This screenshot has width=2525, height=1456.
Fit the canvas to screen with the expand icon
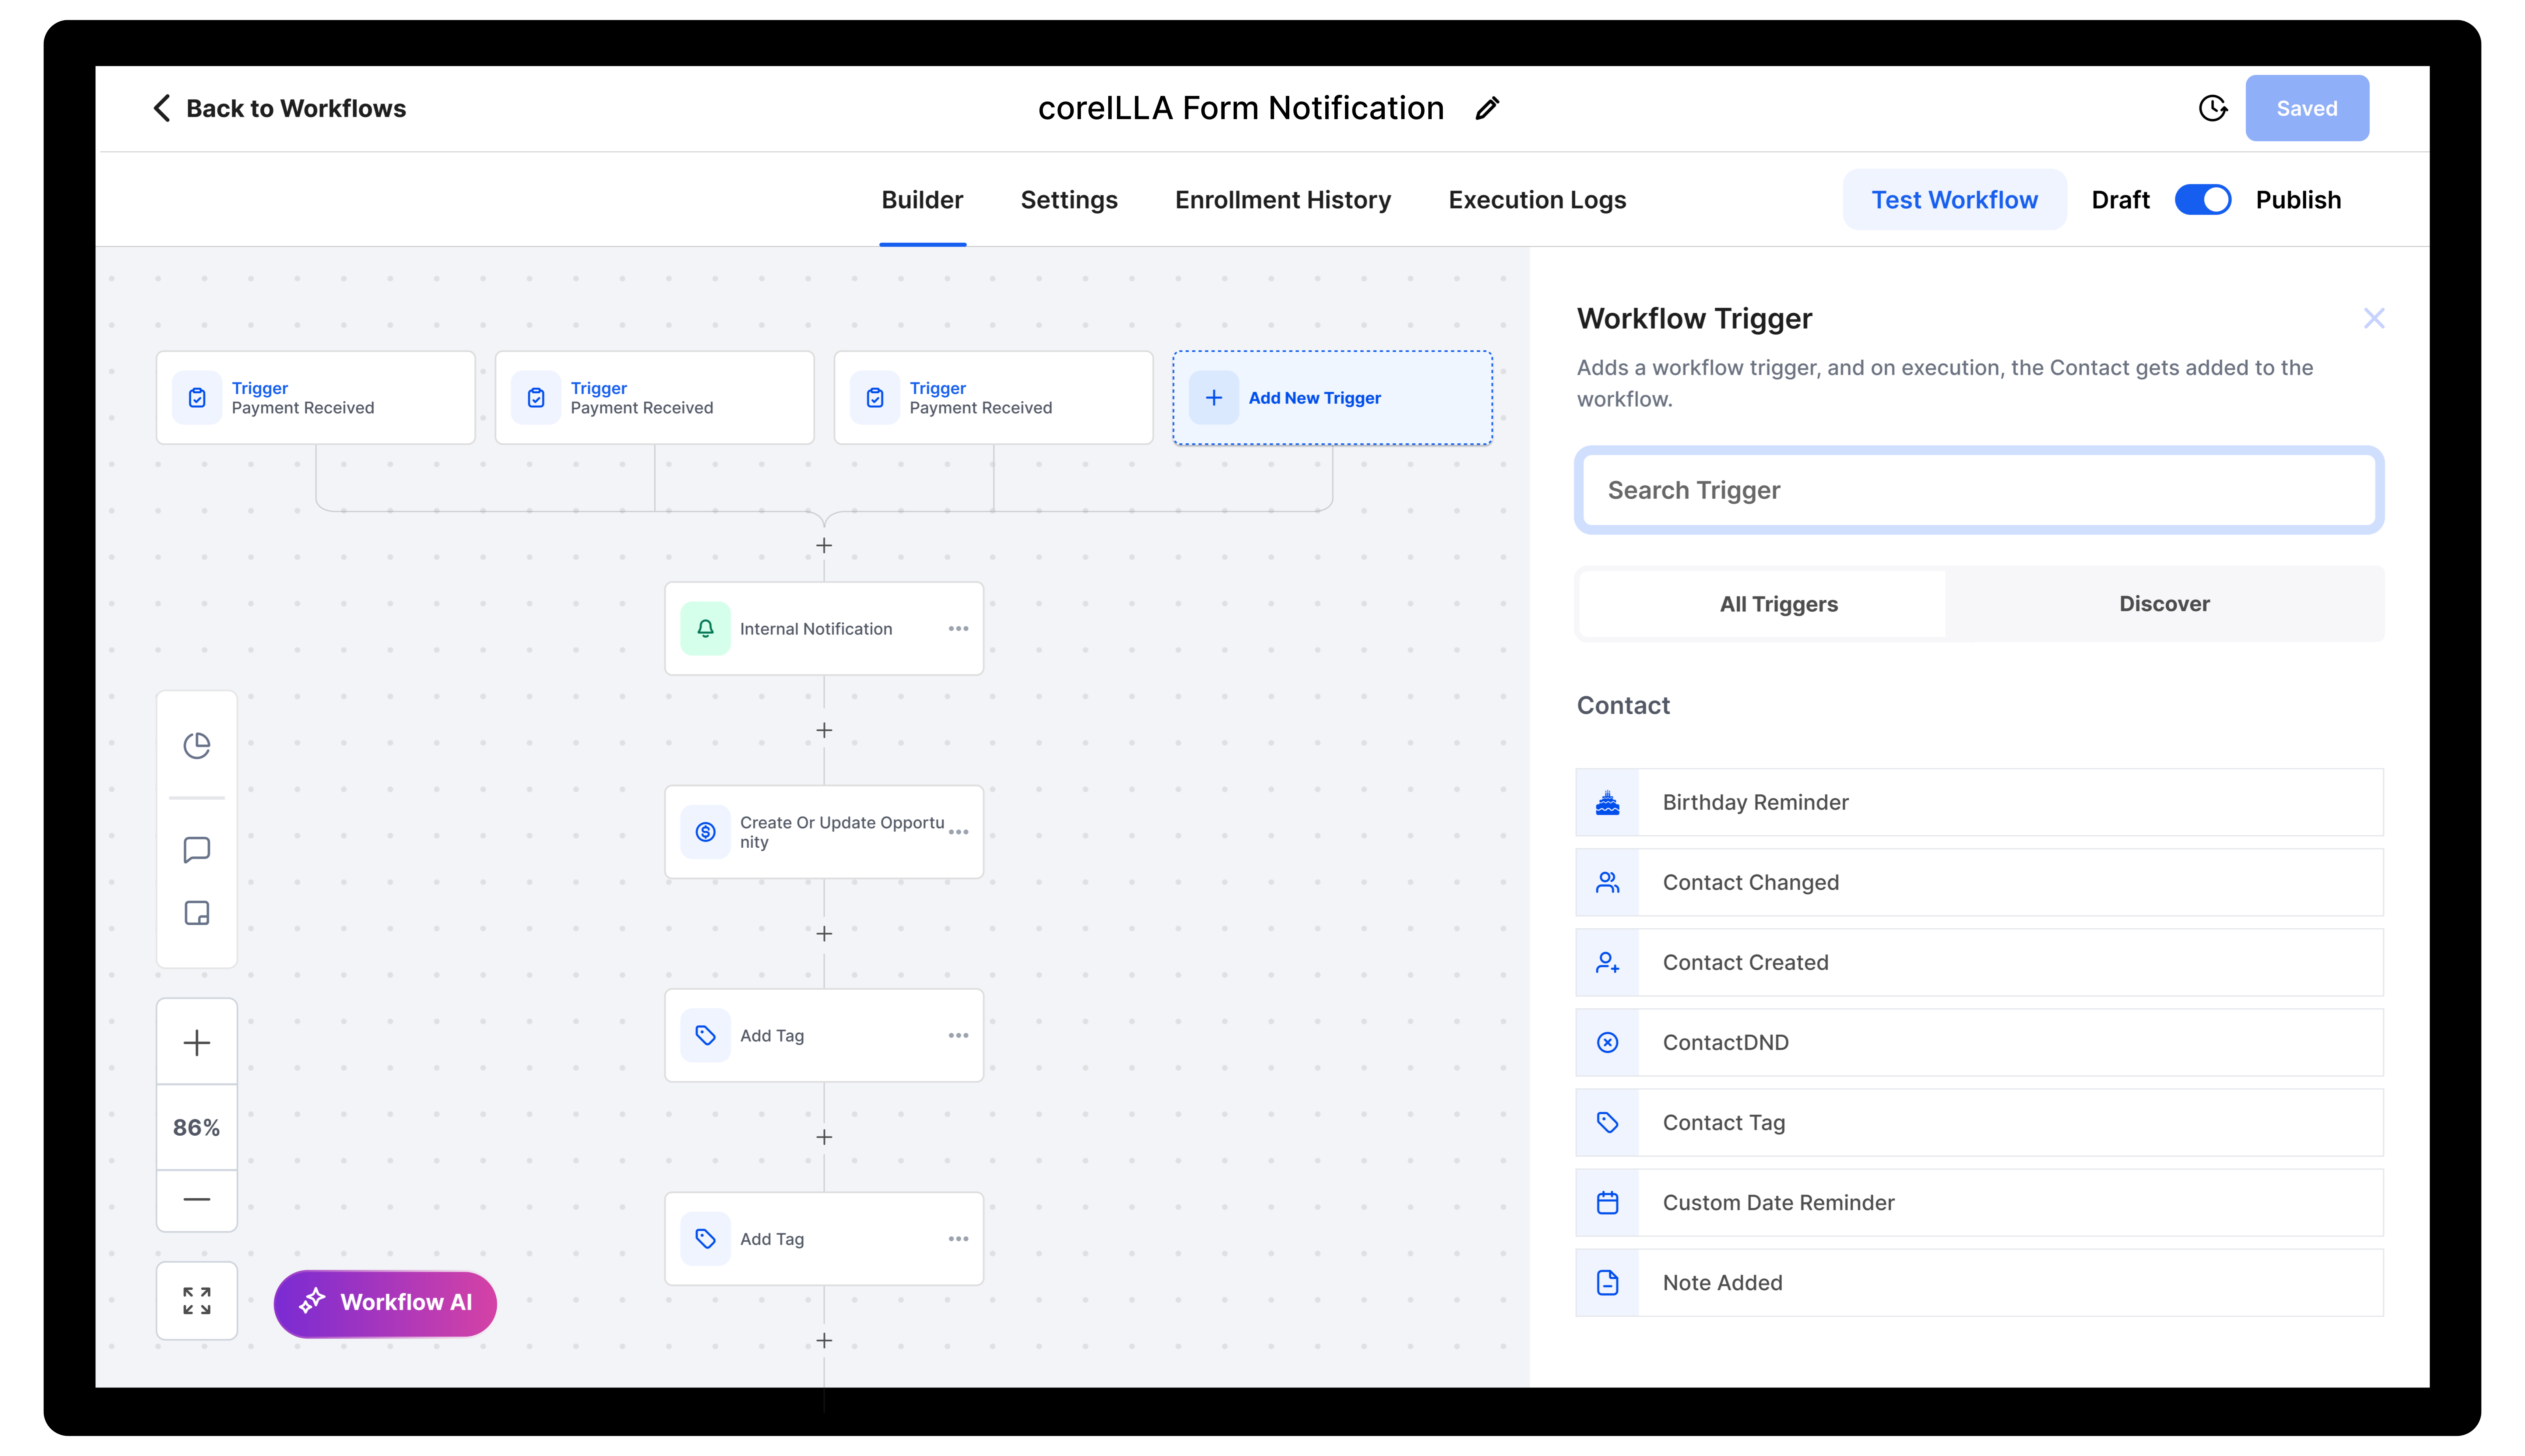pyautogui.click(x=197, y=1301)
